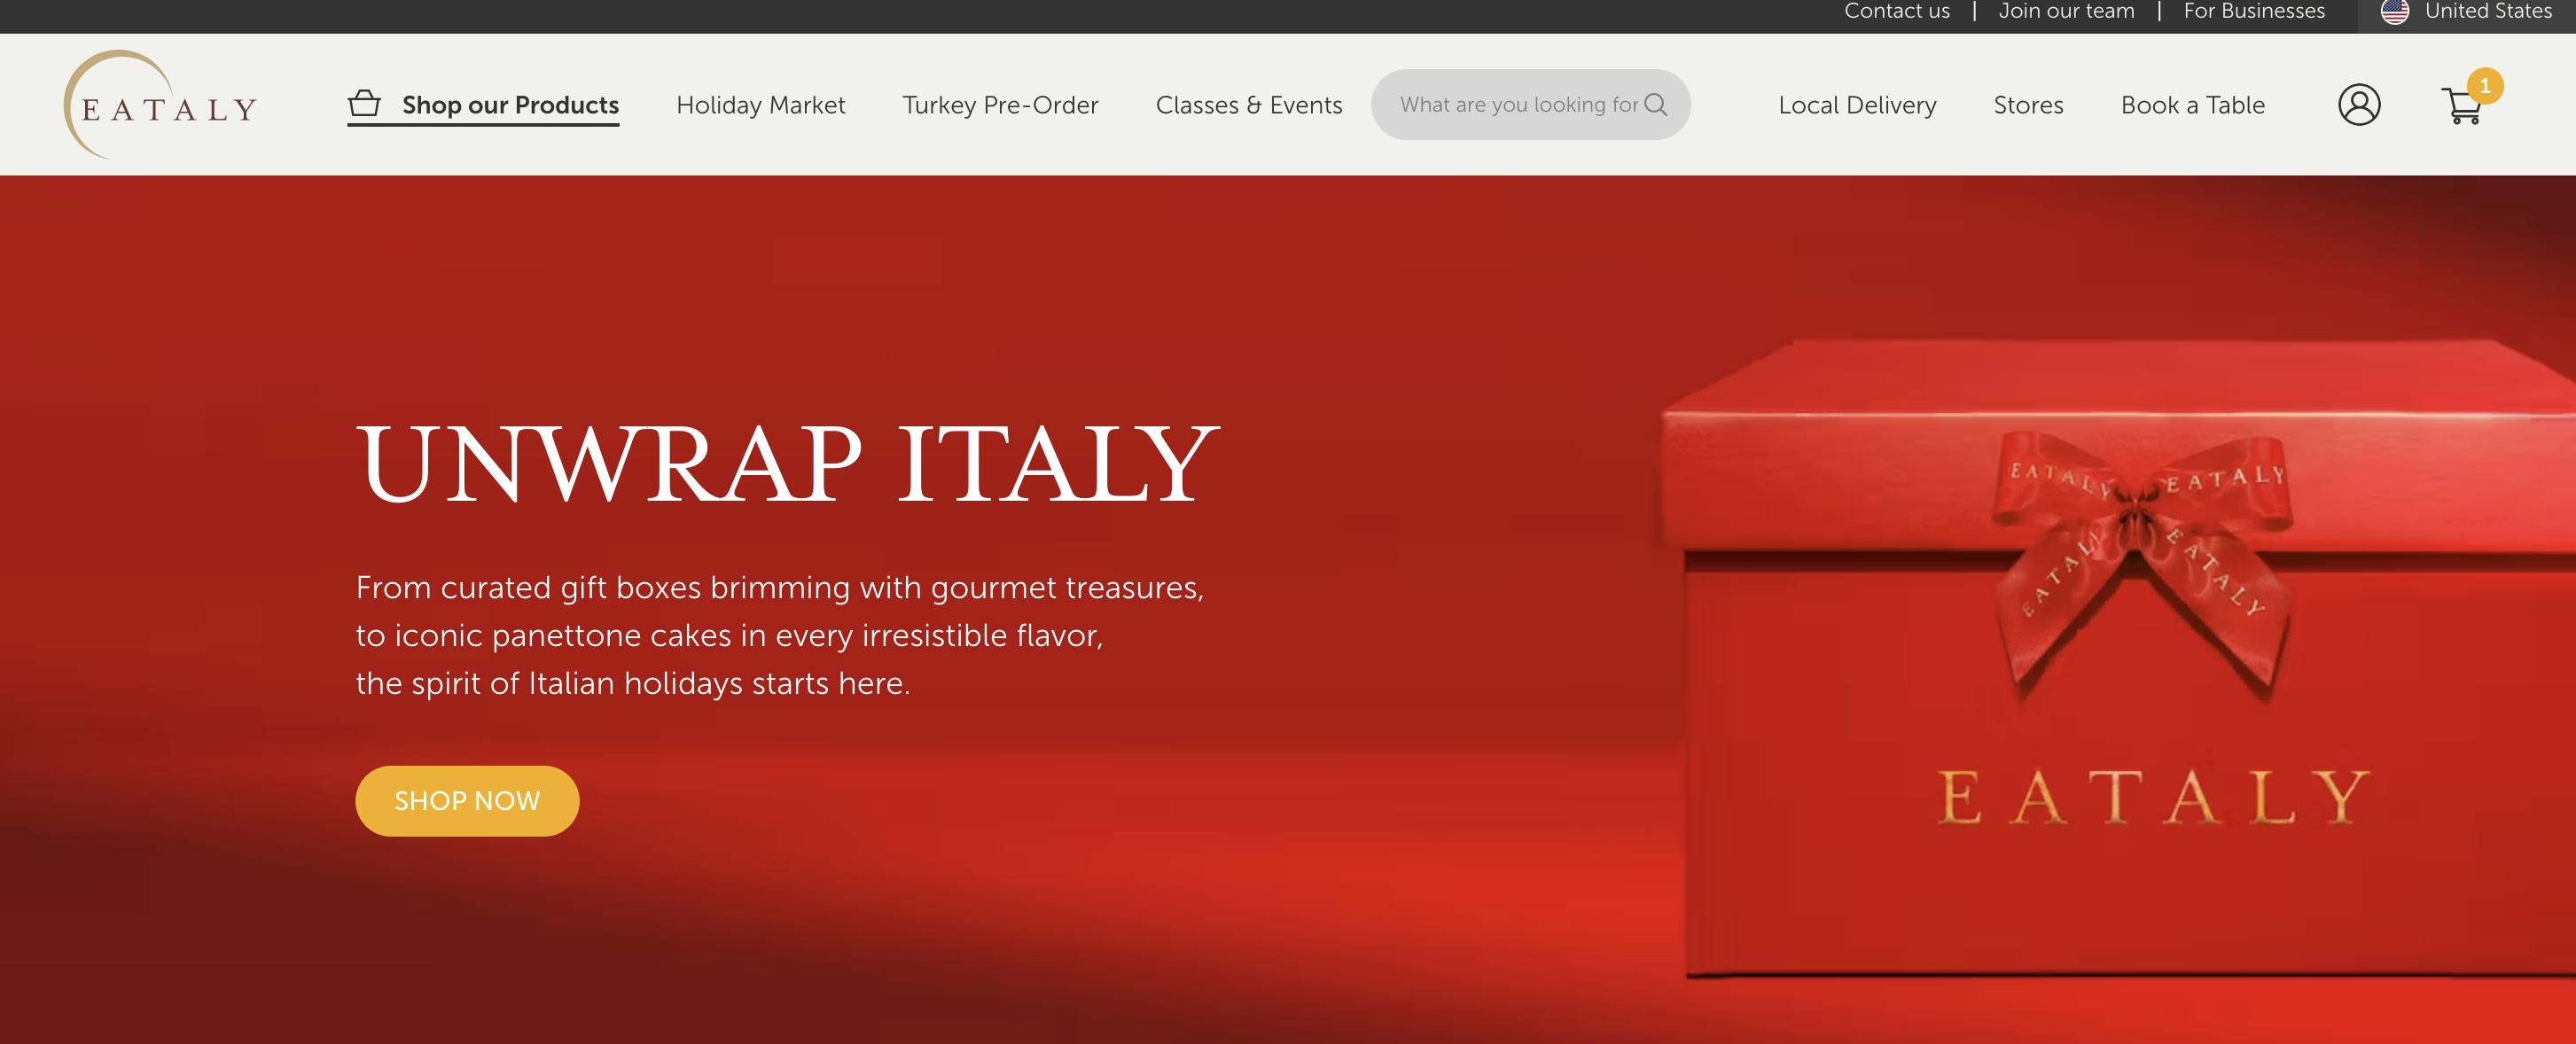
Task: Visit the For Businesses page
Action: pos(2254,11)
